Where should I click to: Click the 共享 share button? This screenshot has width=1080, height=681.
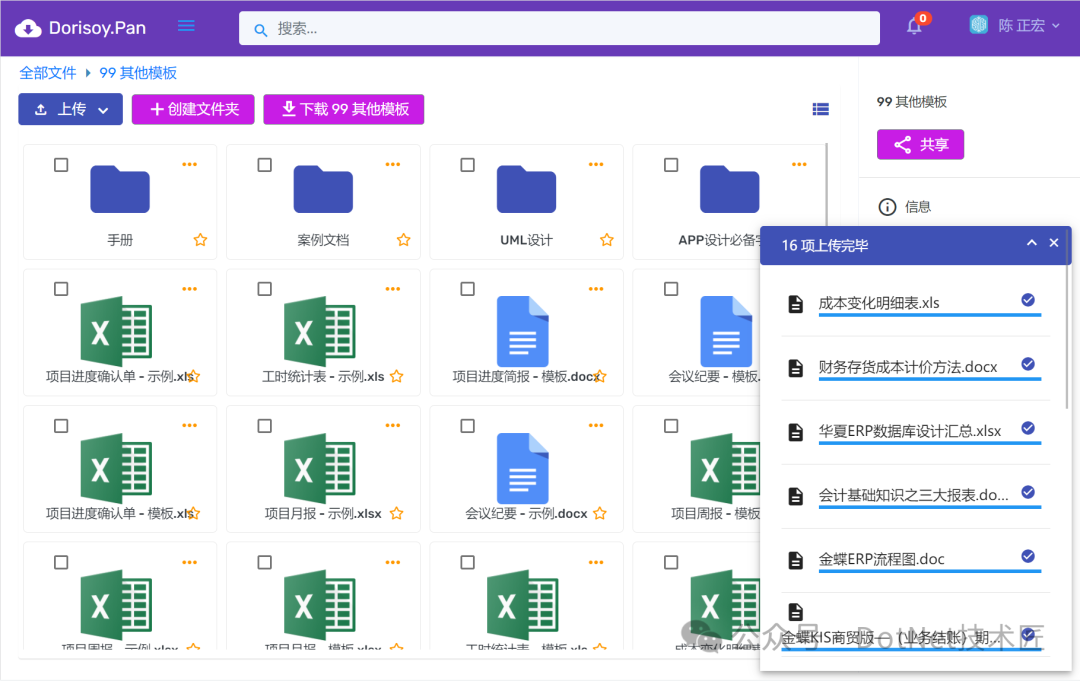(x=920, y=145)
